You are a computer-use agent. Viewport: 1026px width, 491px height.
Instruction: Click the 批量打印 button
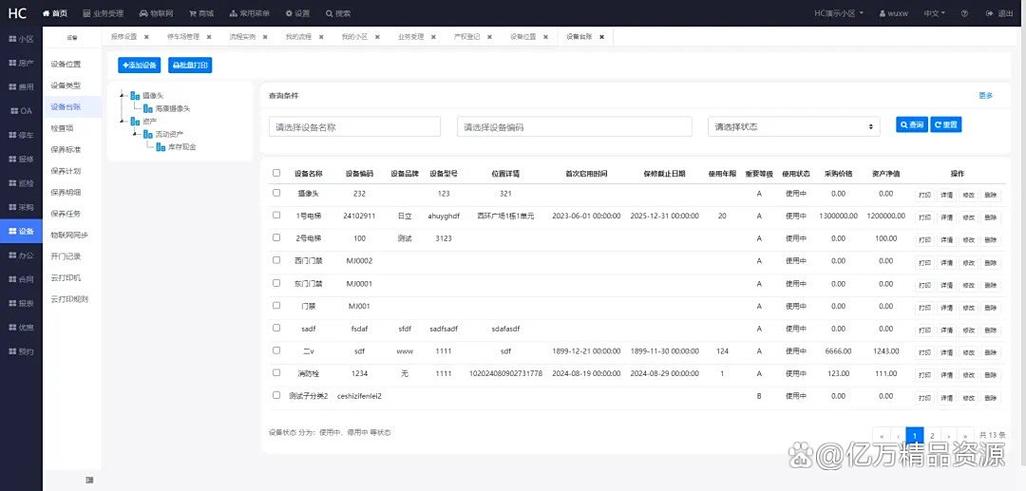click(190, 65)
